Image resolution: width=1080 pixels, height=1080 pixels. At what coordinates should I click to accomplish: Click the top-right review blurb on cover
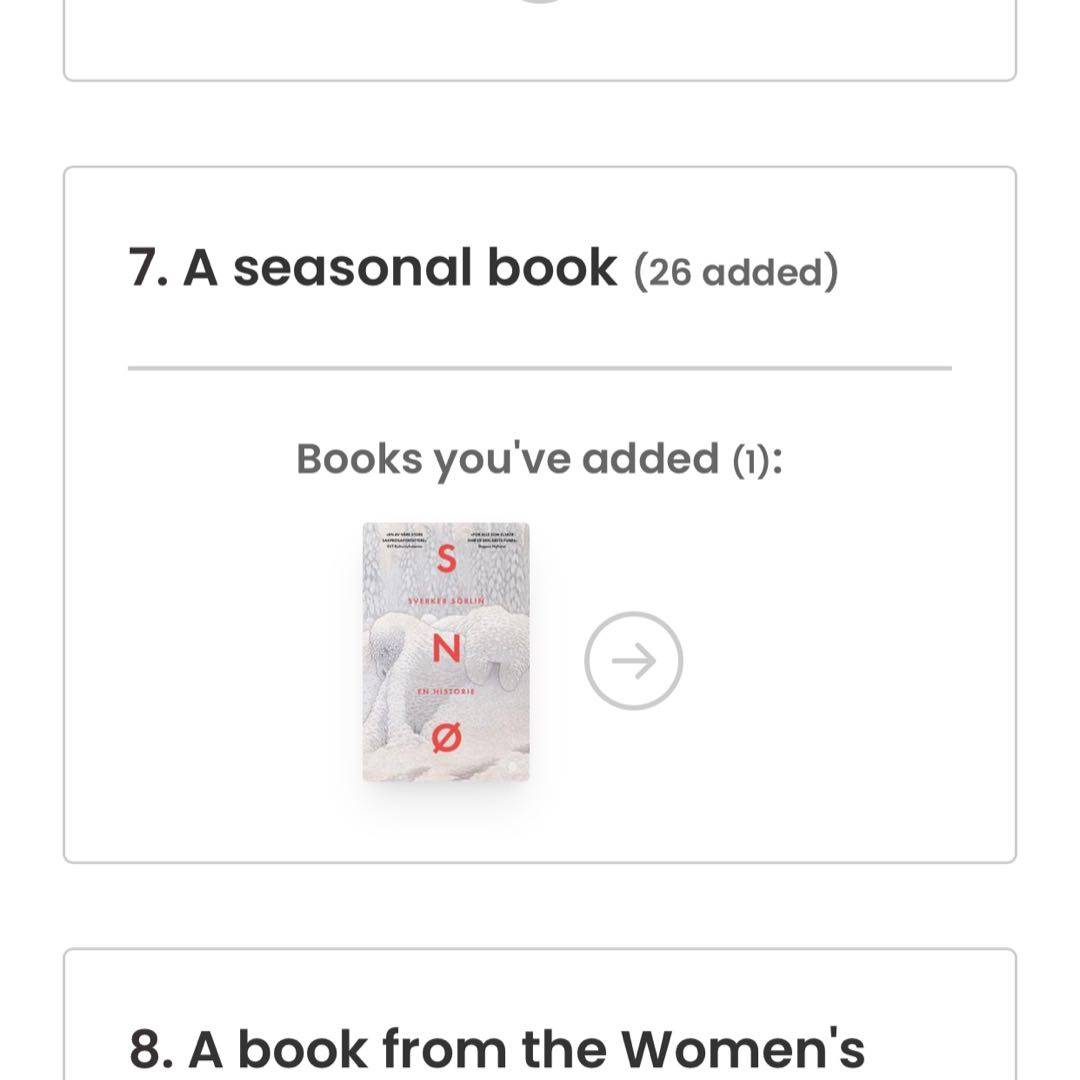[x=492, y=542]
